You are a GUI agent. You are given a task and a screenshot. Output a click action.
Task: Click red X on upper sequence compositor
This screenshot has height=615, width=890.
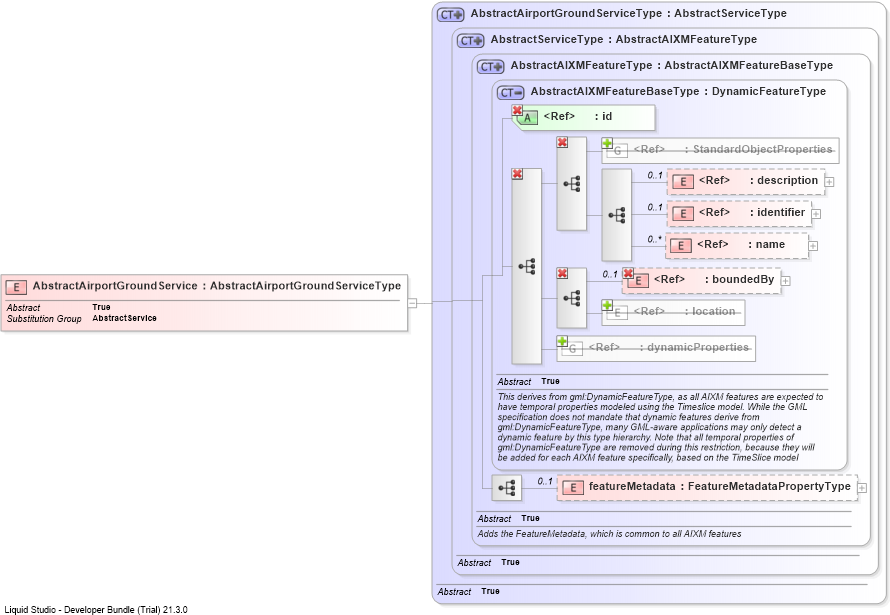[562, 142]
